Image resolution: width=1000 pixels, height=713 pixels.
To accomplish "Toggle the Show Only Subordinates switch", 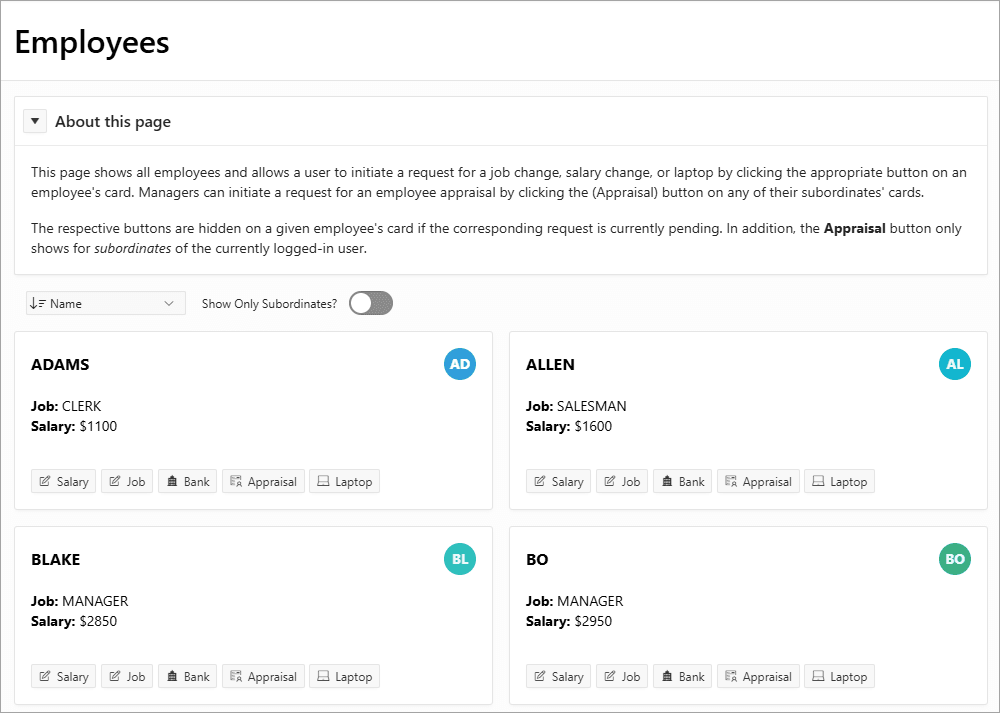I will click(371, 303).
